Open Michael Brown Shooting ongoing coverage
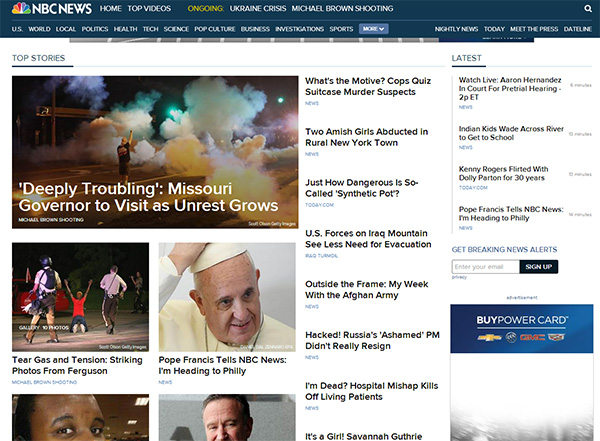The image size is (600, 441). tap(343, 9)
